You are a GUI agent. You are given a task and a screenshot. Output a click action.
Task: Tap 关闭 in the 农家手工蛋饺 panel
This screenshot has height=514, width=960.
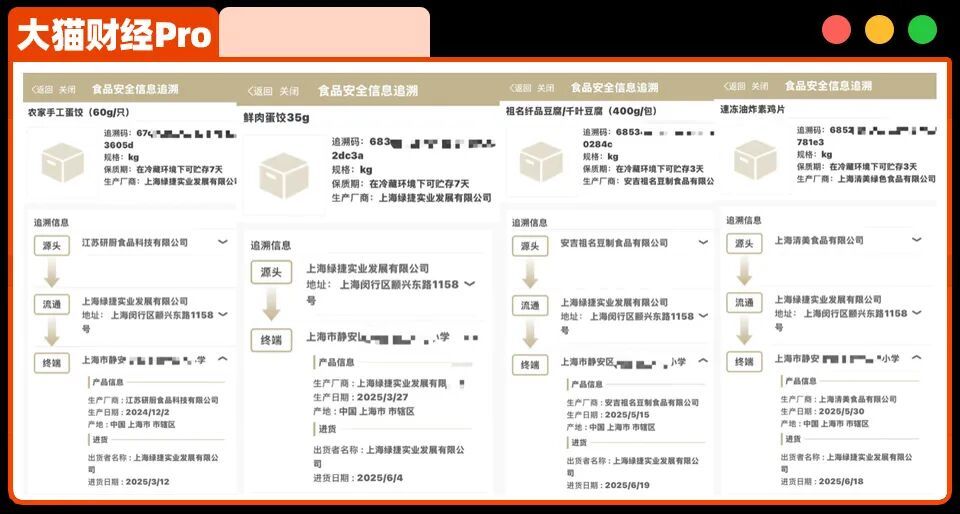click(67, 89)
